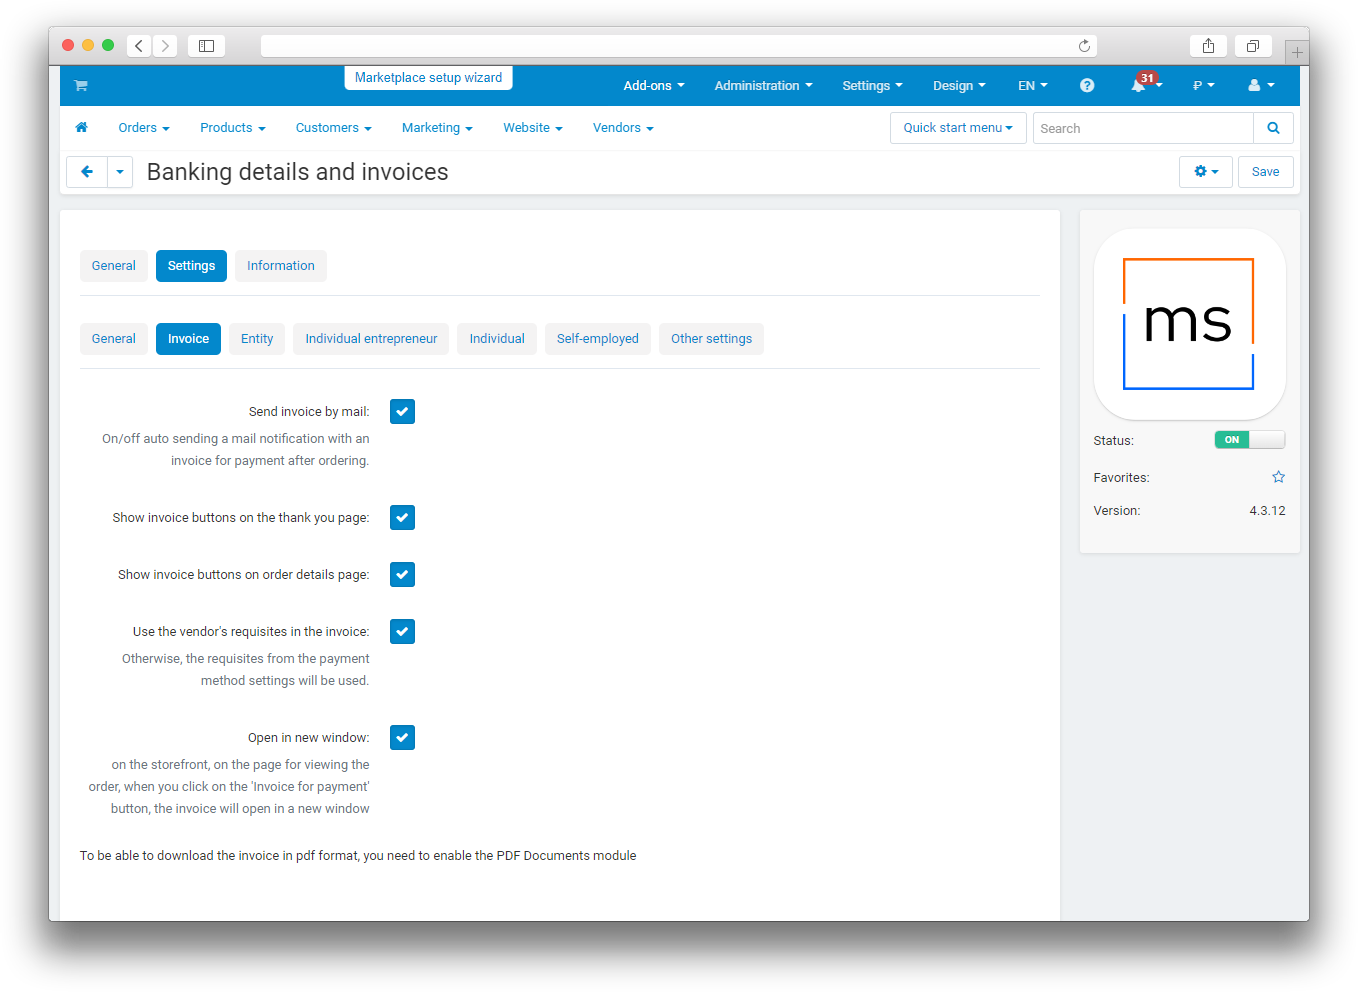Click the shopping cart storefront icon
Image resolution: width=1358 pixels, height=992 pixels.
(81, 86)
